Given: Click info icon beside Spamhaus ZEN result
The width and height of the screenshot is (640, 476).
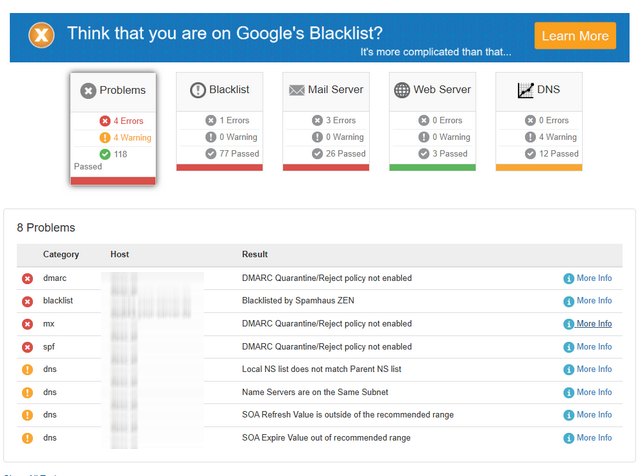Looking at the screenshot, I should pyautogui.click(x=569, y=301).
